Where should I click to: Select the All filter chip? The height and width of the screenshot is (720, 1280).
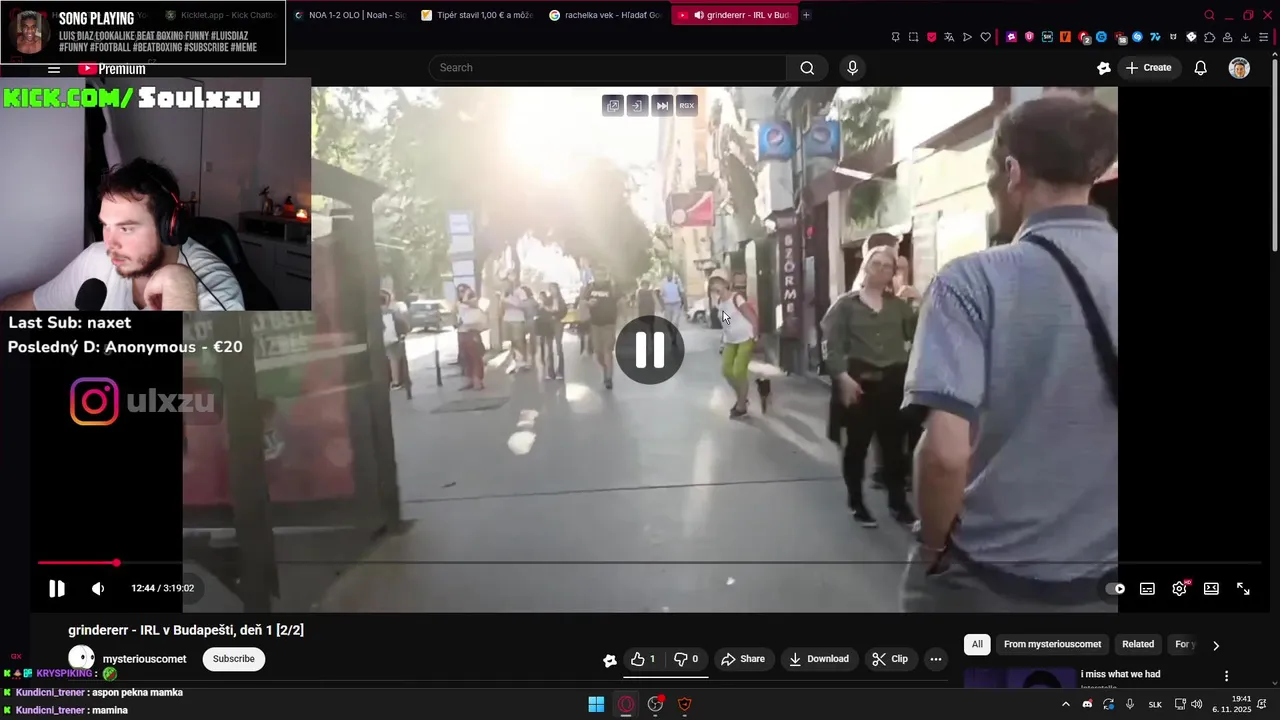pos(977,644)
